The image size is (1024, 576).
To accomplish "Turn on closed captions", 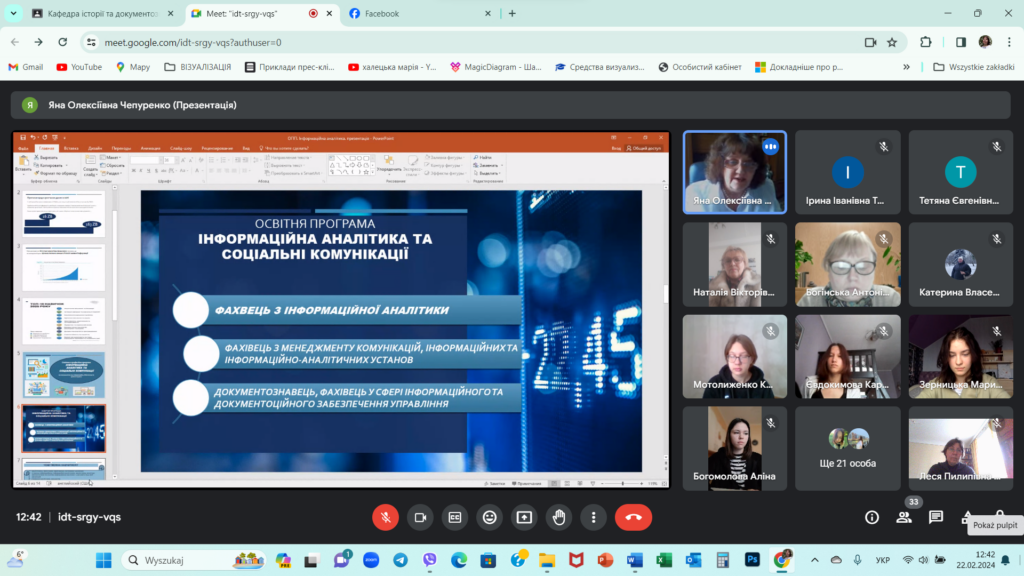I will pyautogui.click(x=455, y=517).
